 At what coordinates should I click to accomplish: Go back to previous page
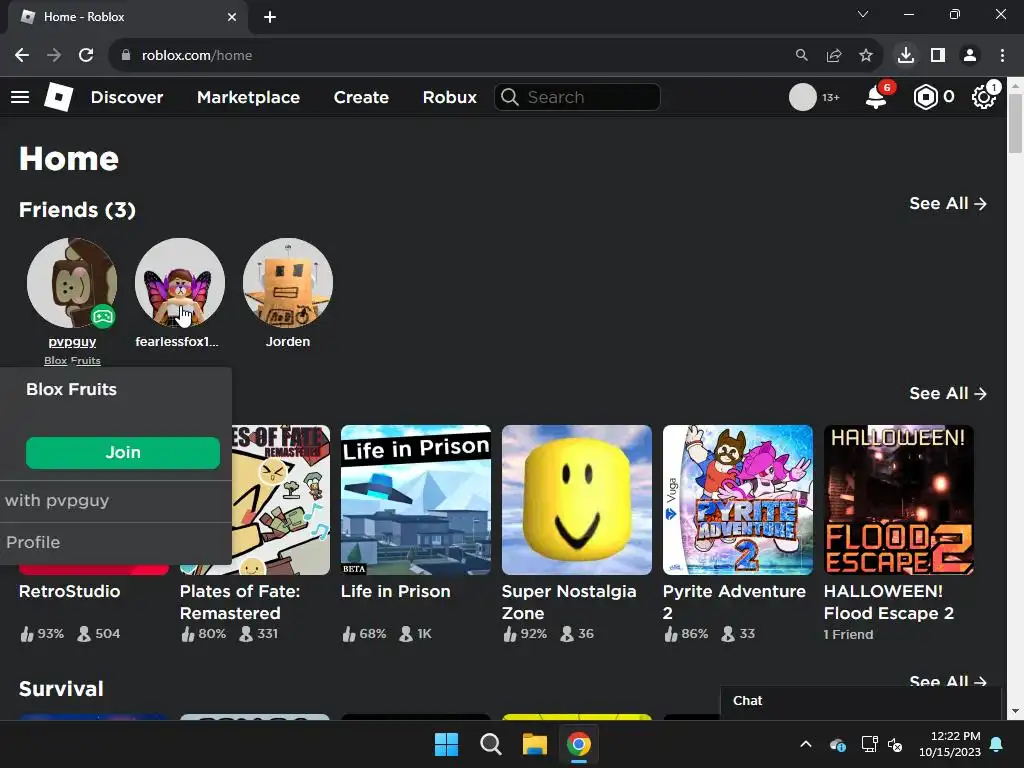(22, 56)
